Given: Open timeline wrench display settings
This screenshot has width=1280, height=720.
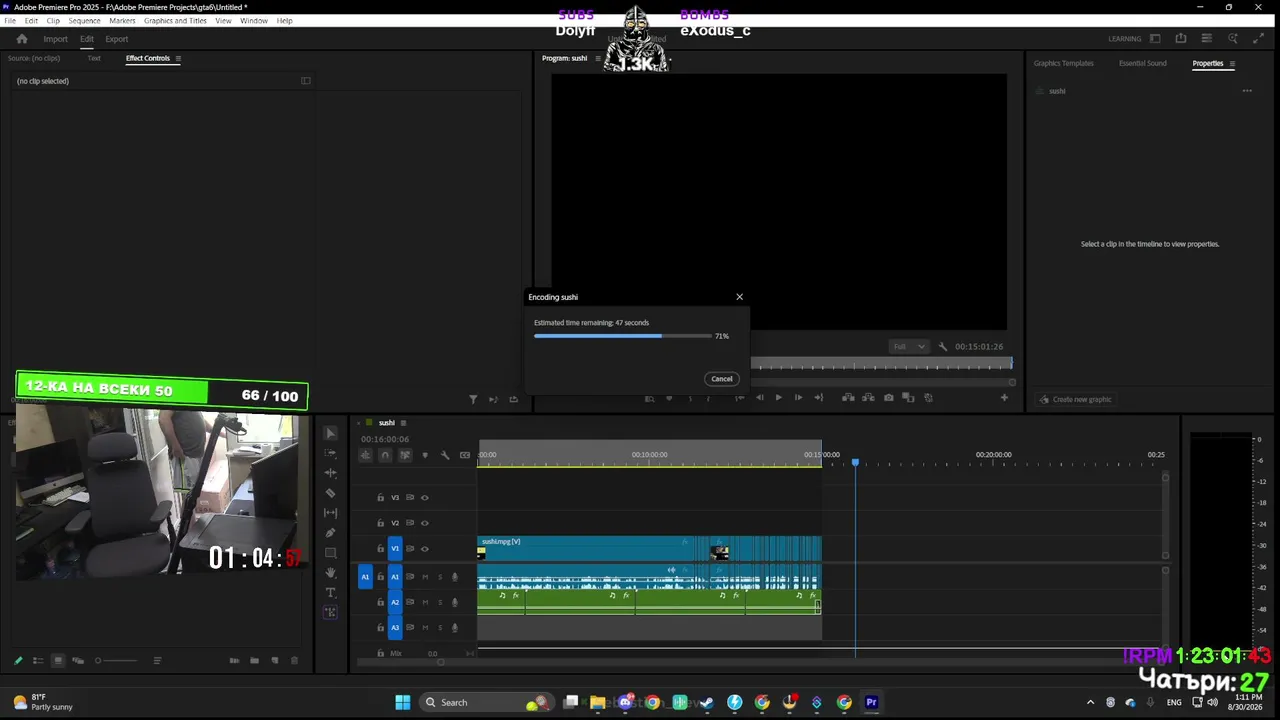Looking at the screenshot, I should pyautogui.click(x=445, y=455).
